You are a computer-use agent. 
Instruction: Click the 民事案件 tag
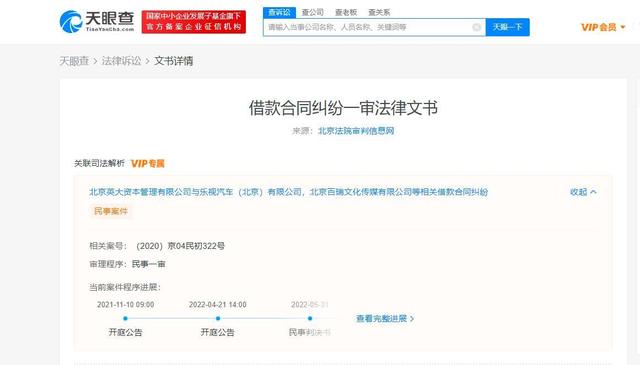point(111,211)
